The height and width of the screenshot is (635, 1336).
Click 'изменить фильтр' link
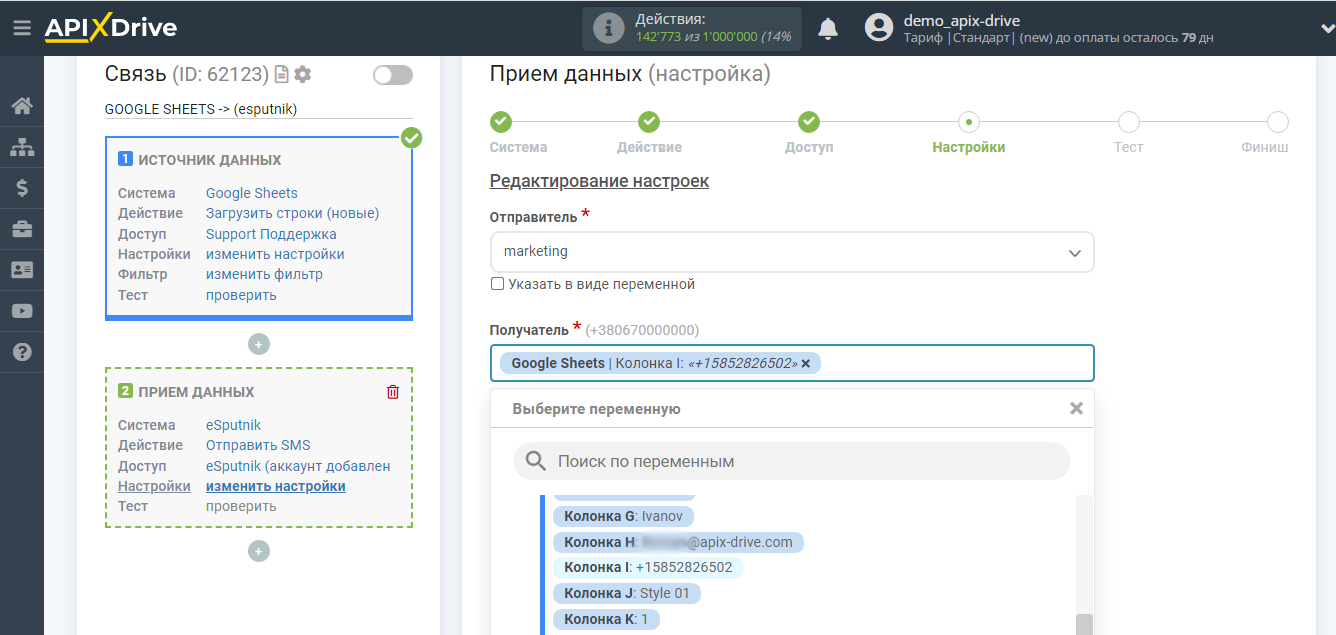click(264, 274)
